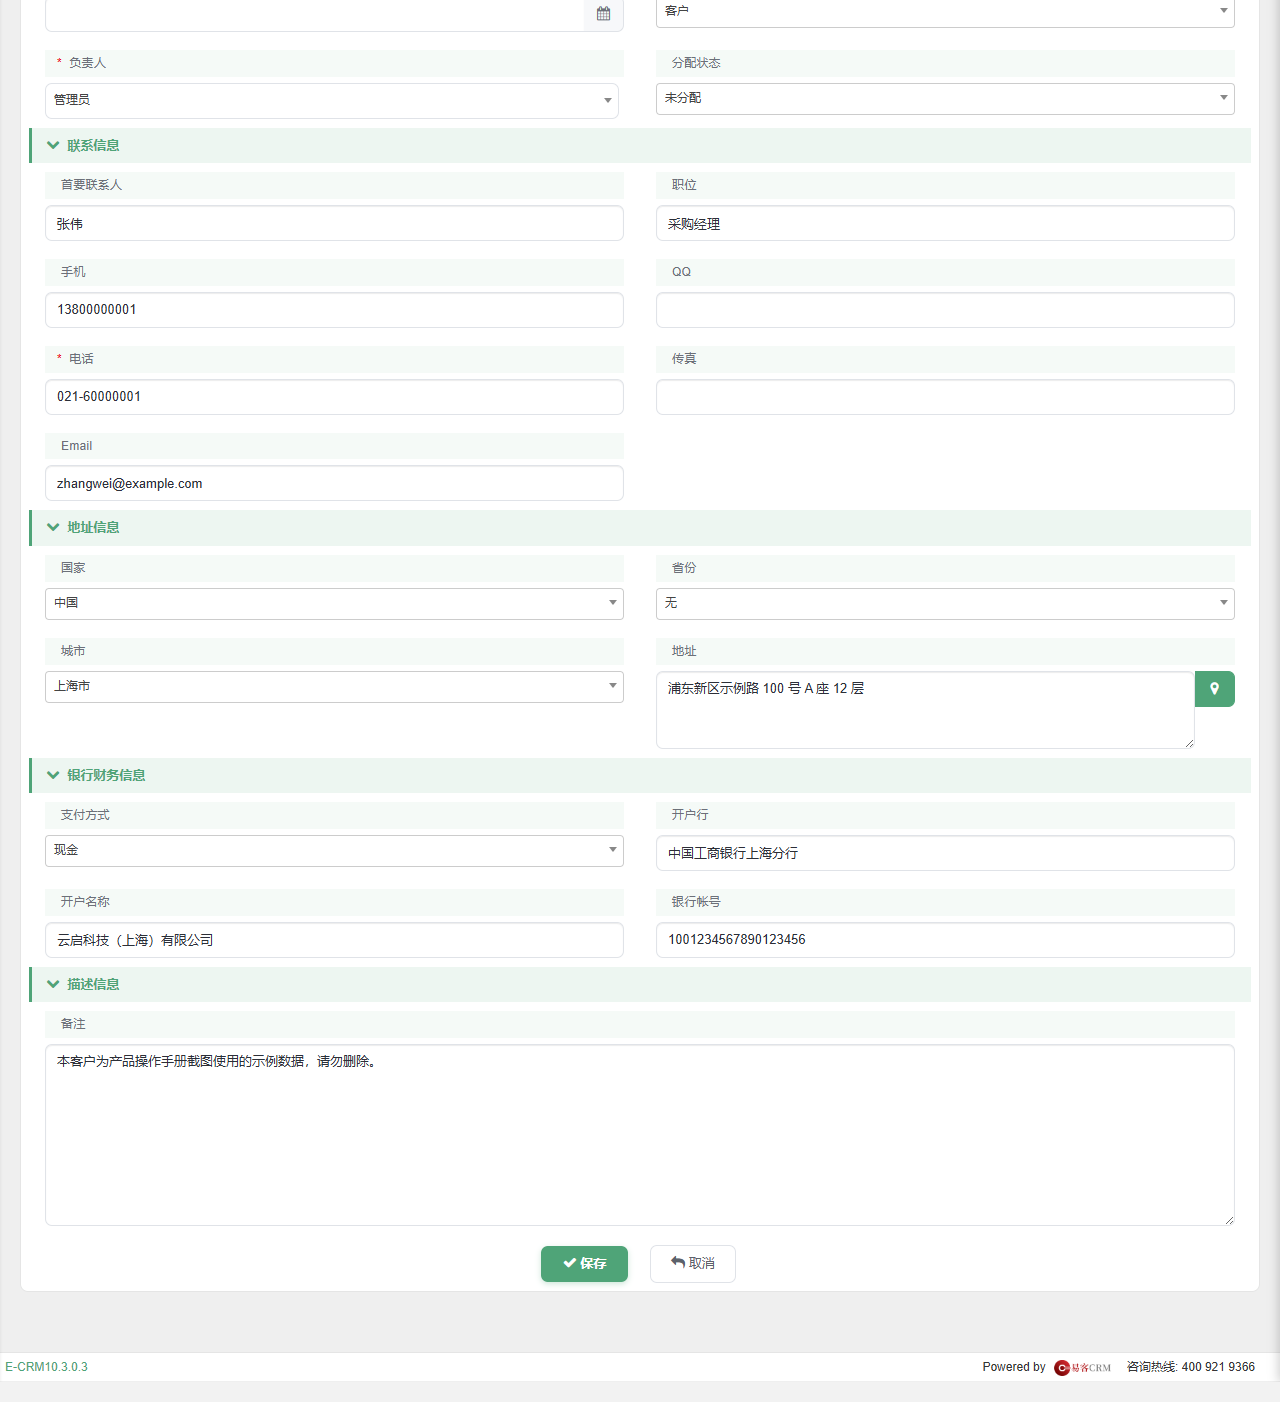
Task: Click the green 保存 button
Action: point(584,1264)
